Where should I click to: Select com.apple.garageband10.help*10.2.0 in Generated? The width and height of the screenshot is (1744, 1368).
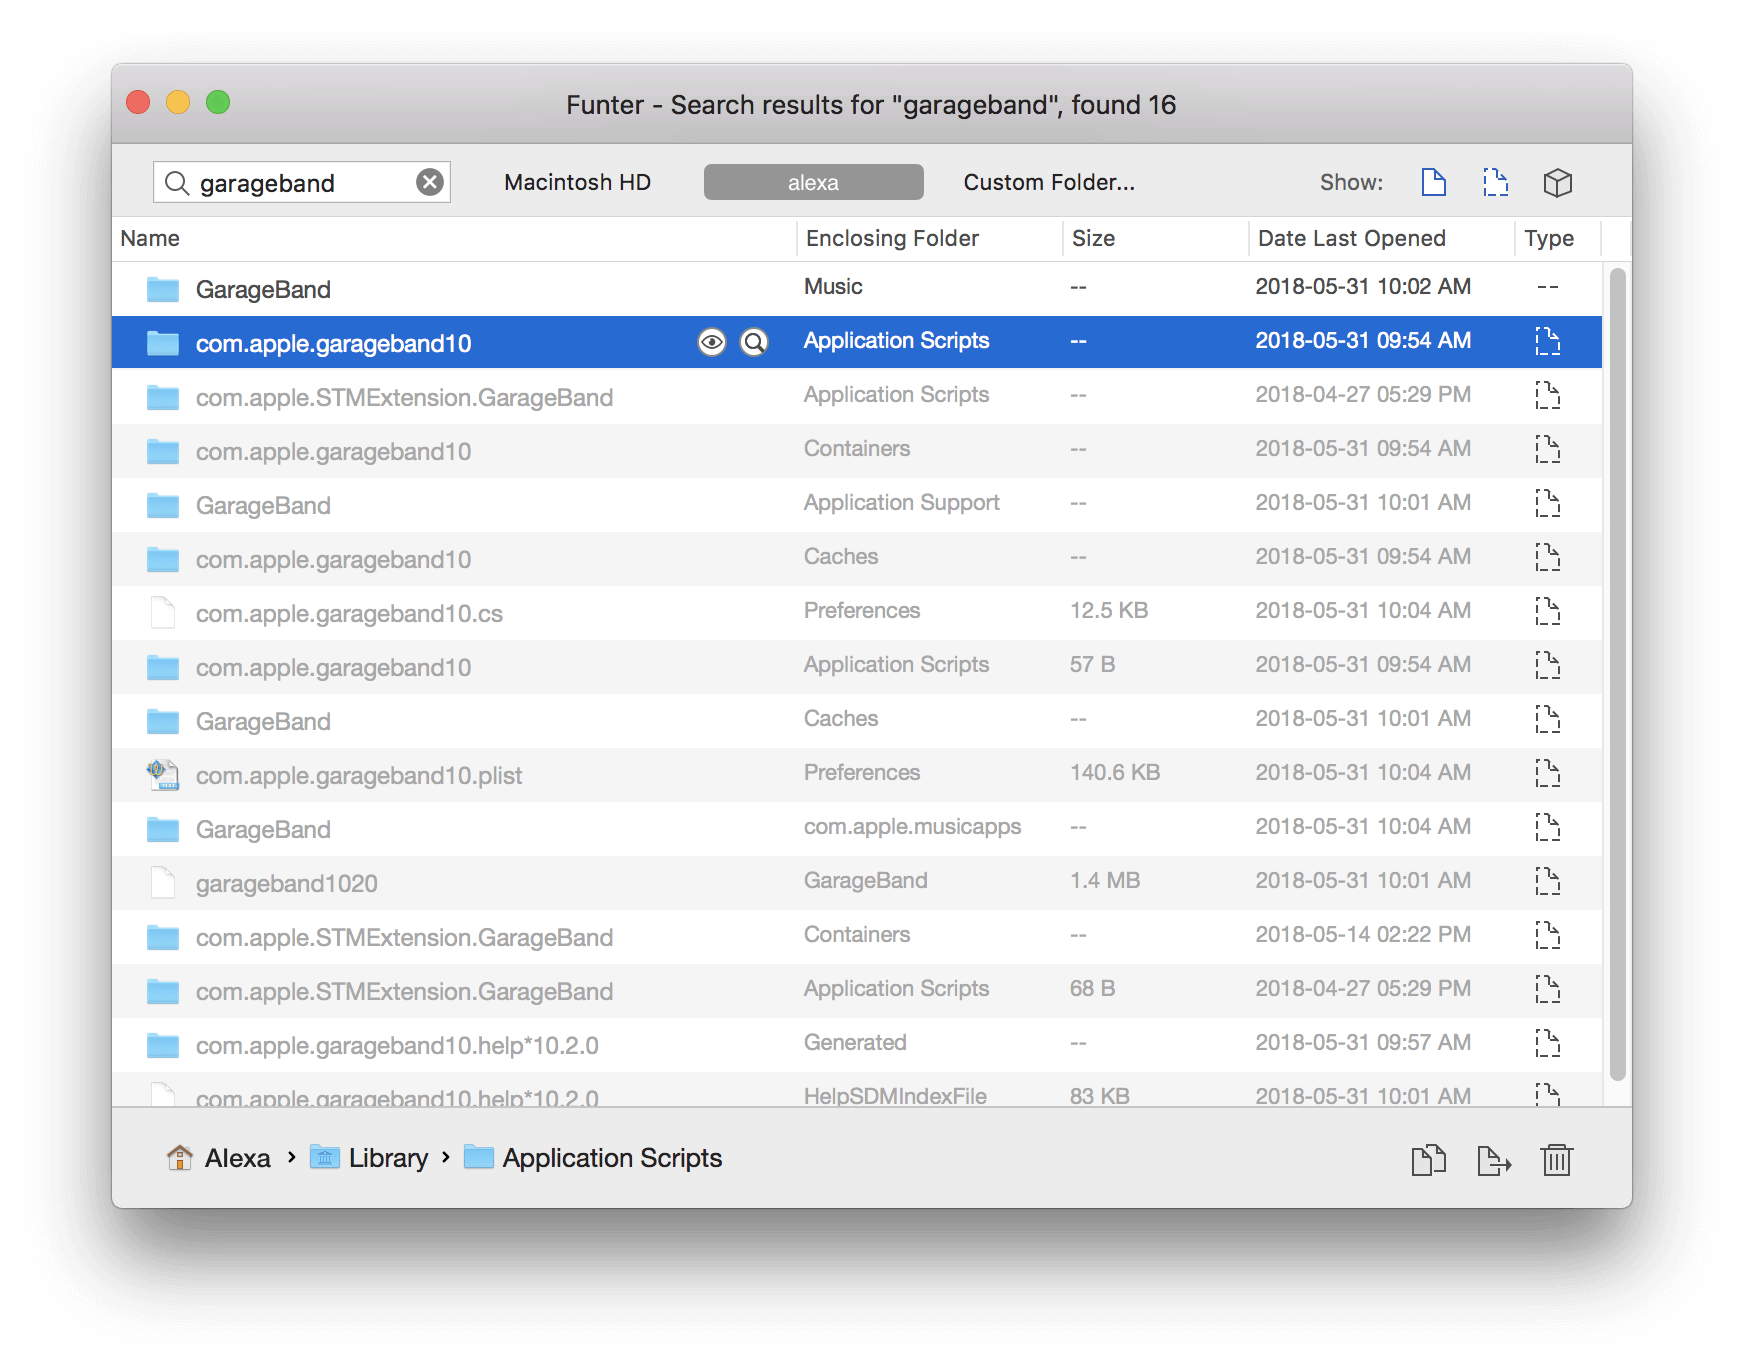[x=857, y=1045]
